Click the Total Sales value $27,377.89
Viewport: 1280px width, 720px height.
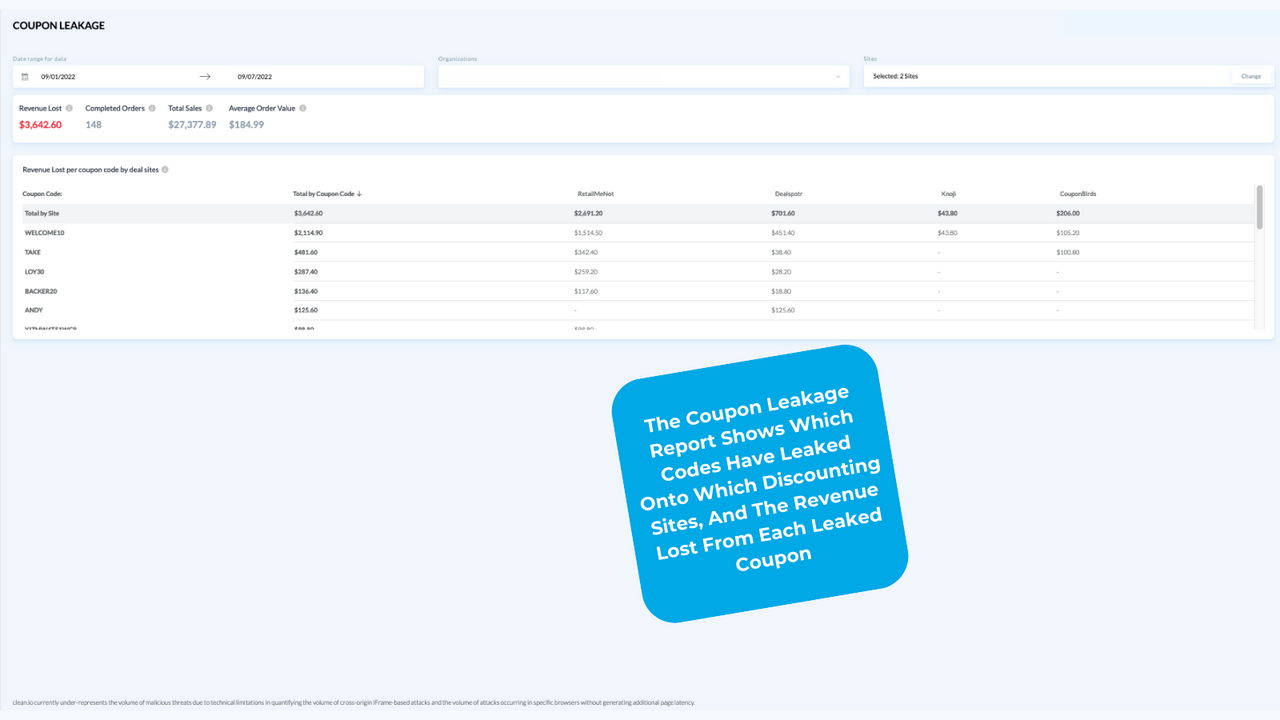(x=192, y=125)
